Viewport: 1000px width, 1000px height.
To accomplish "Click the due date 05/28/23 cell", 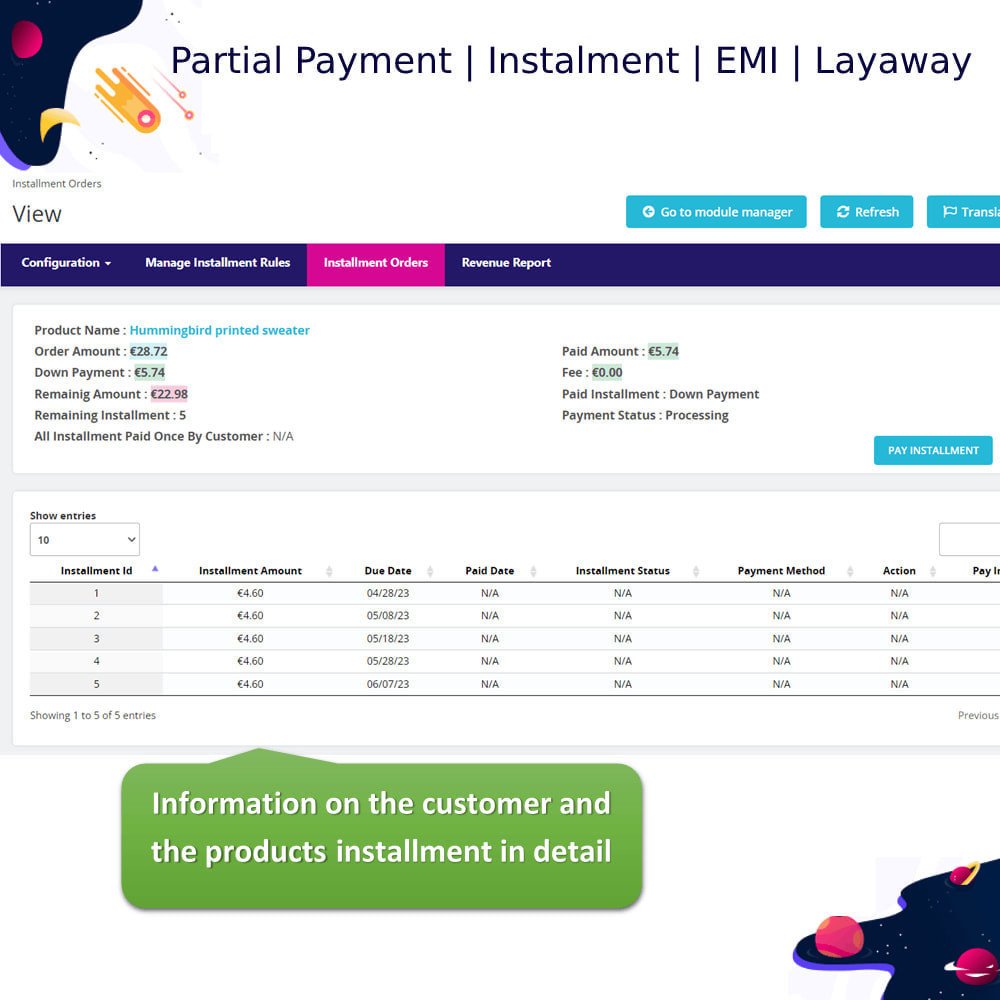I will 388,661.
